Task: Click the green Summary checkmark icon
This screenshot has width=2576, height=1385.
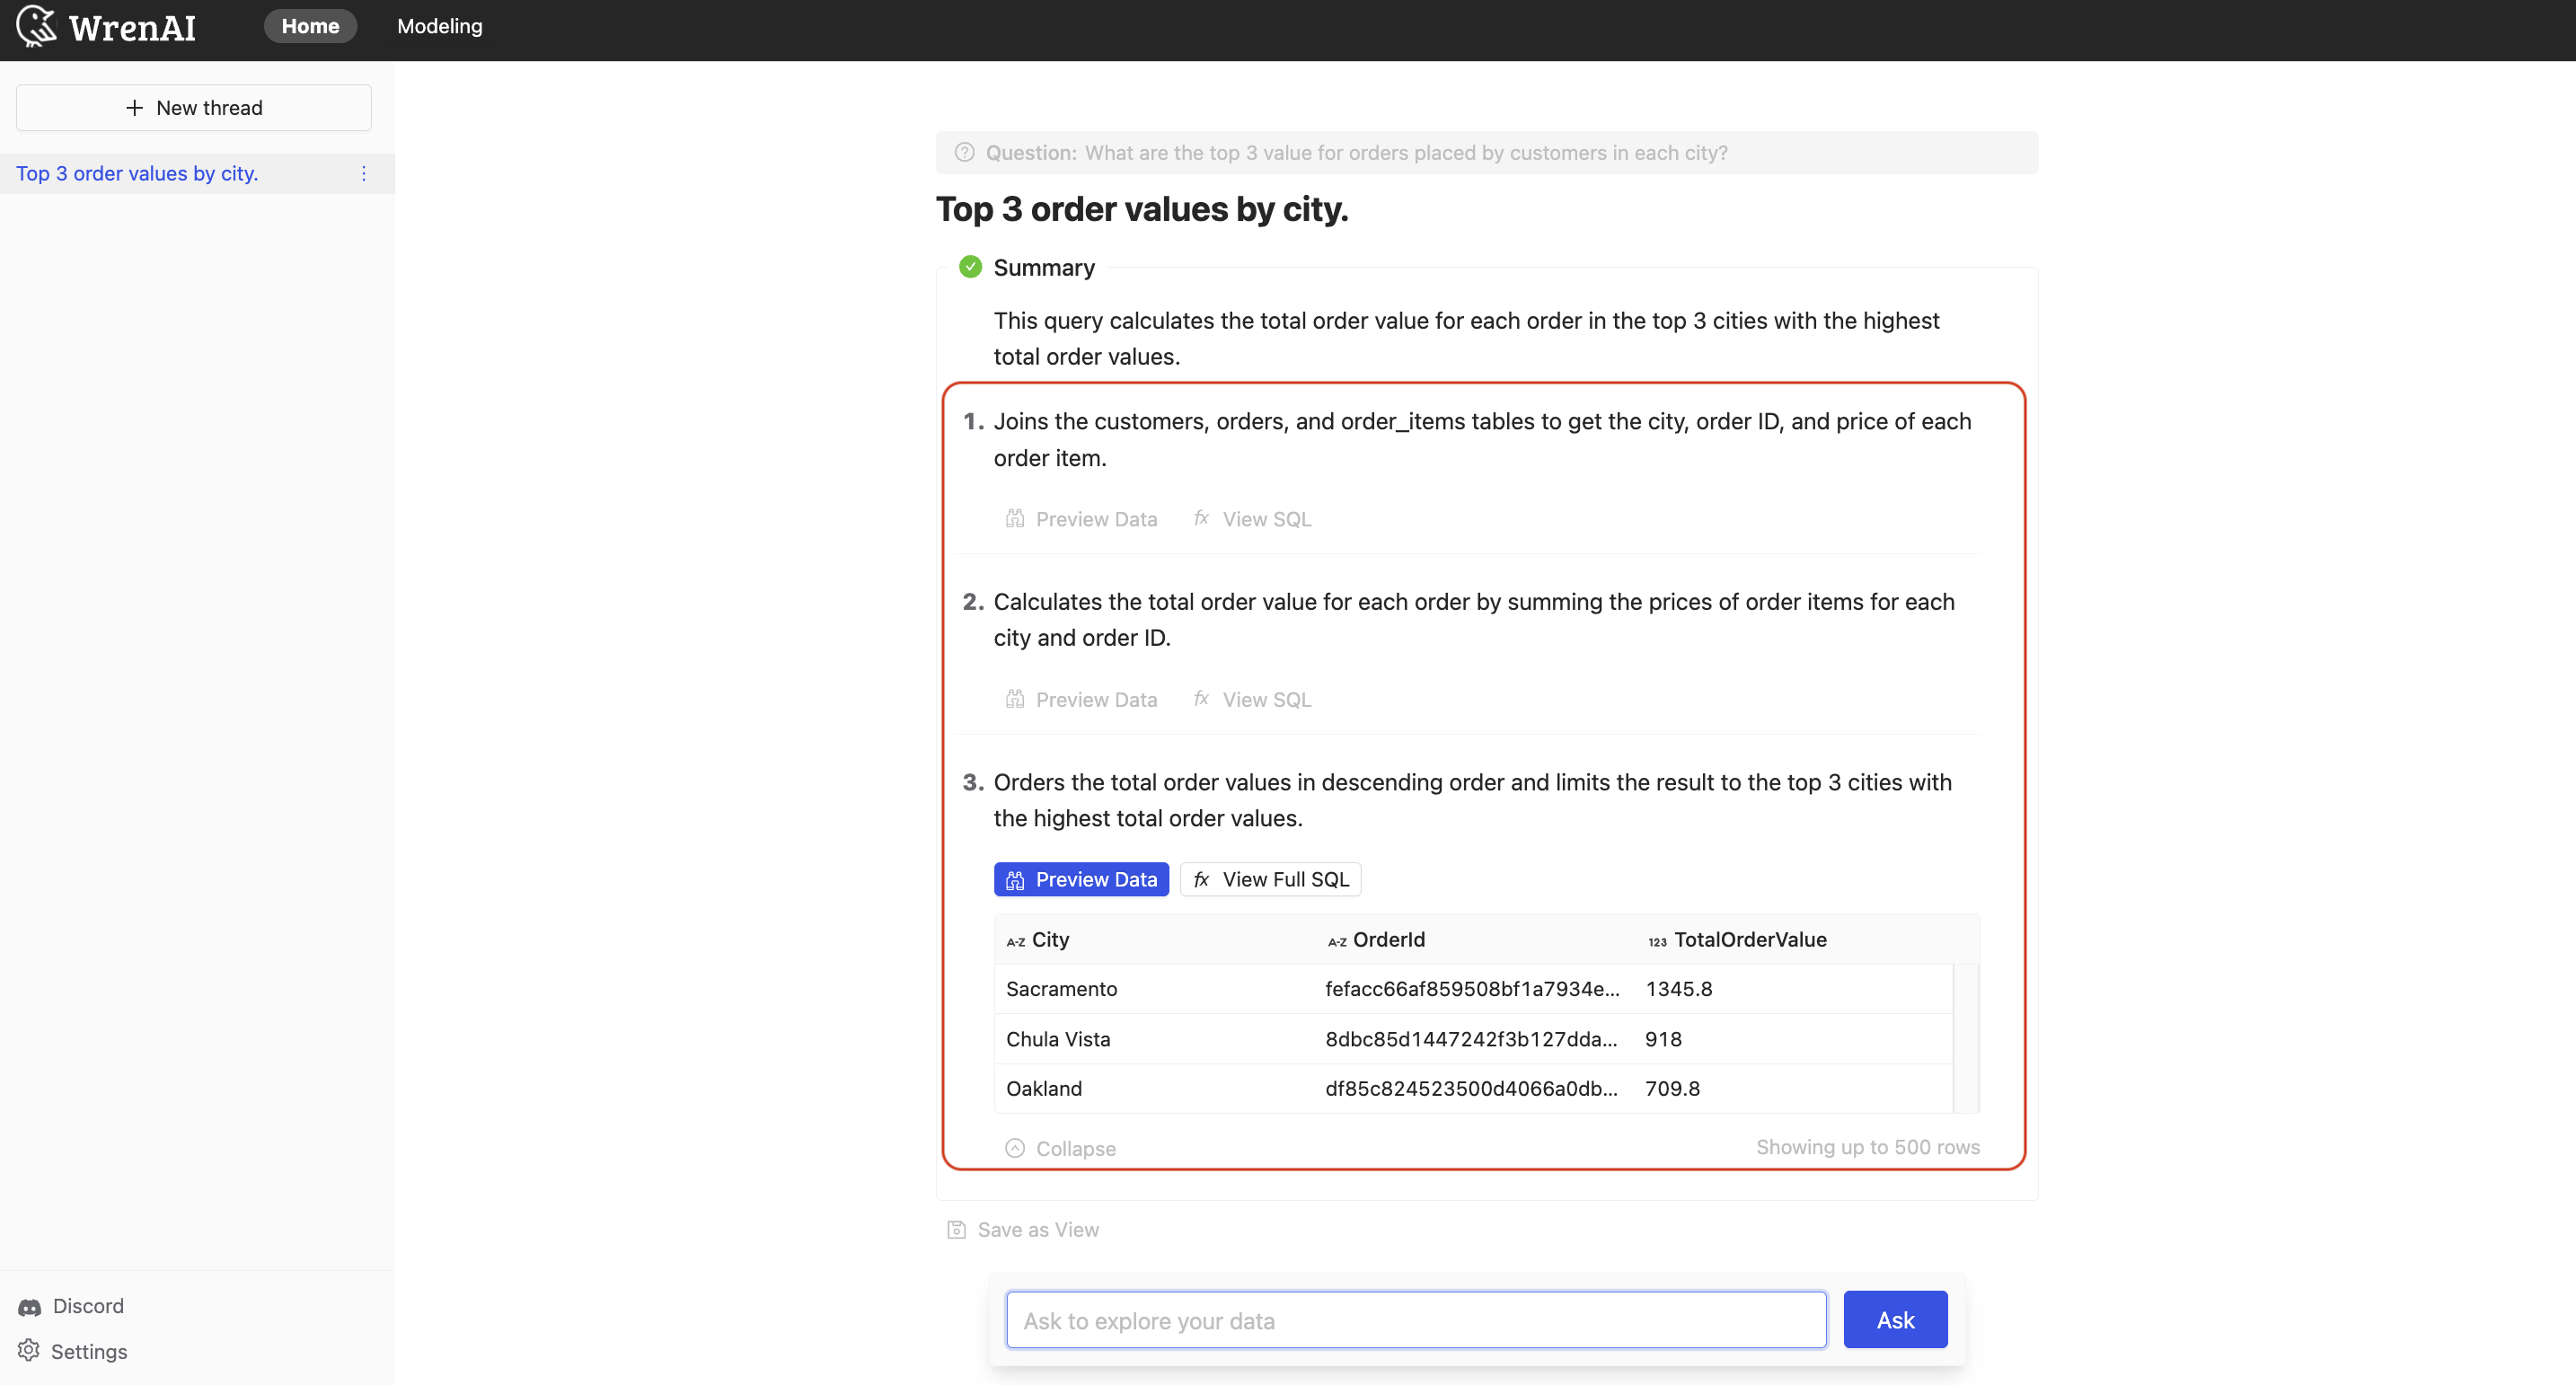Action: click(x=970, y=267)
